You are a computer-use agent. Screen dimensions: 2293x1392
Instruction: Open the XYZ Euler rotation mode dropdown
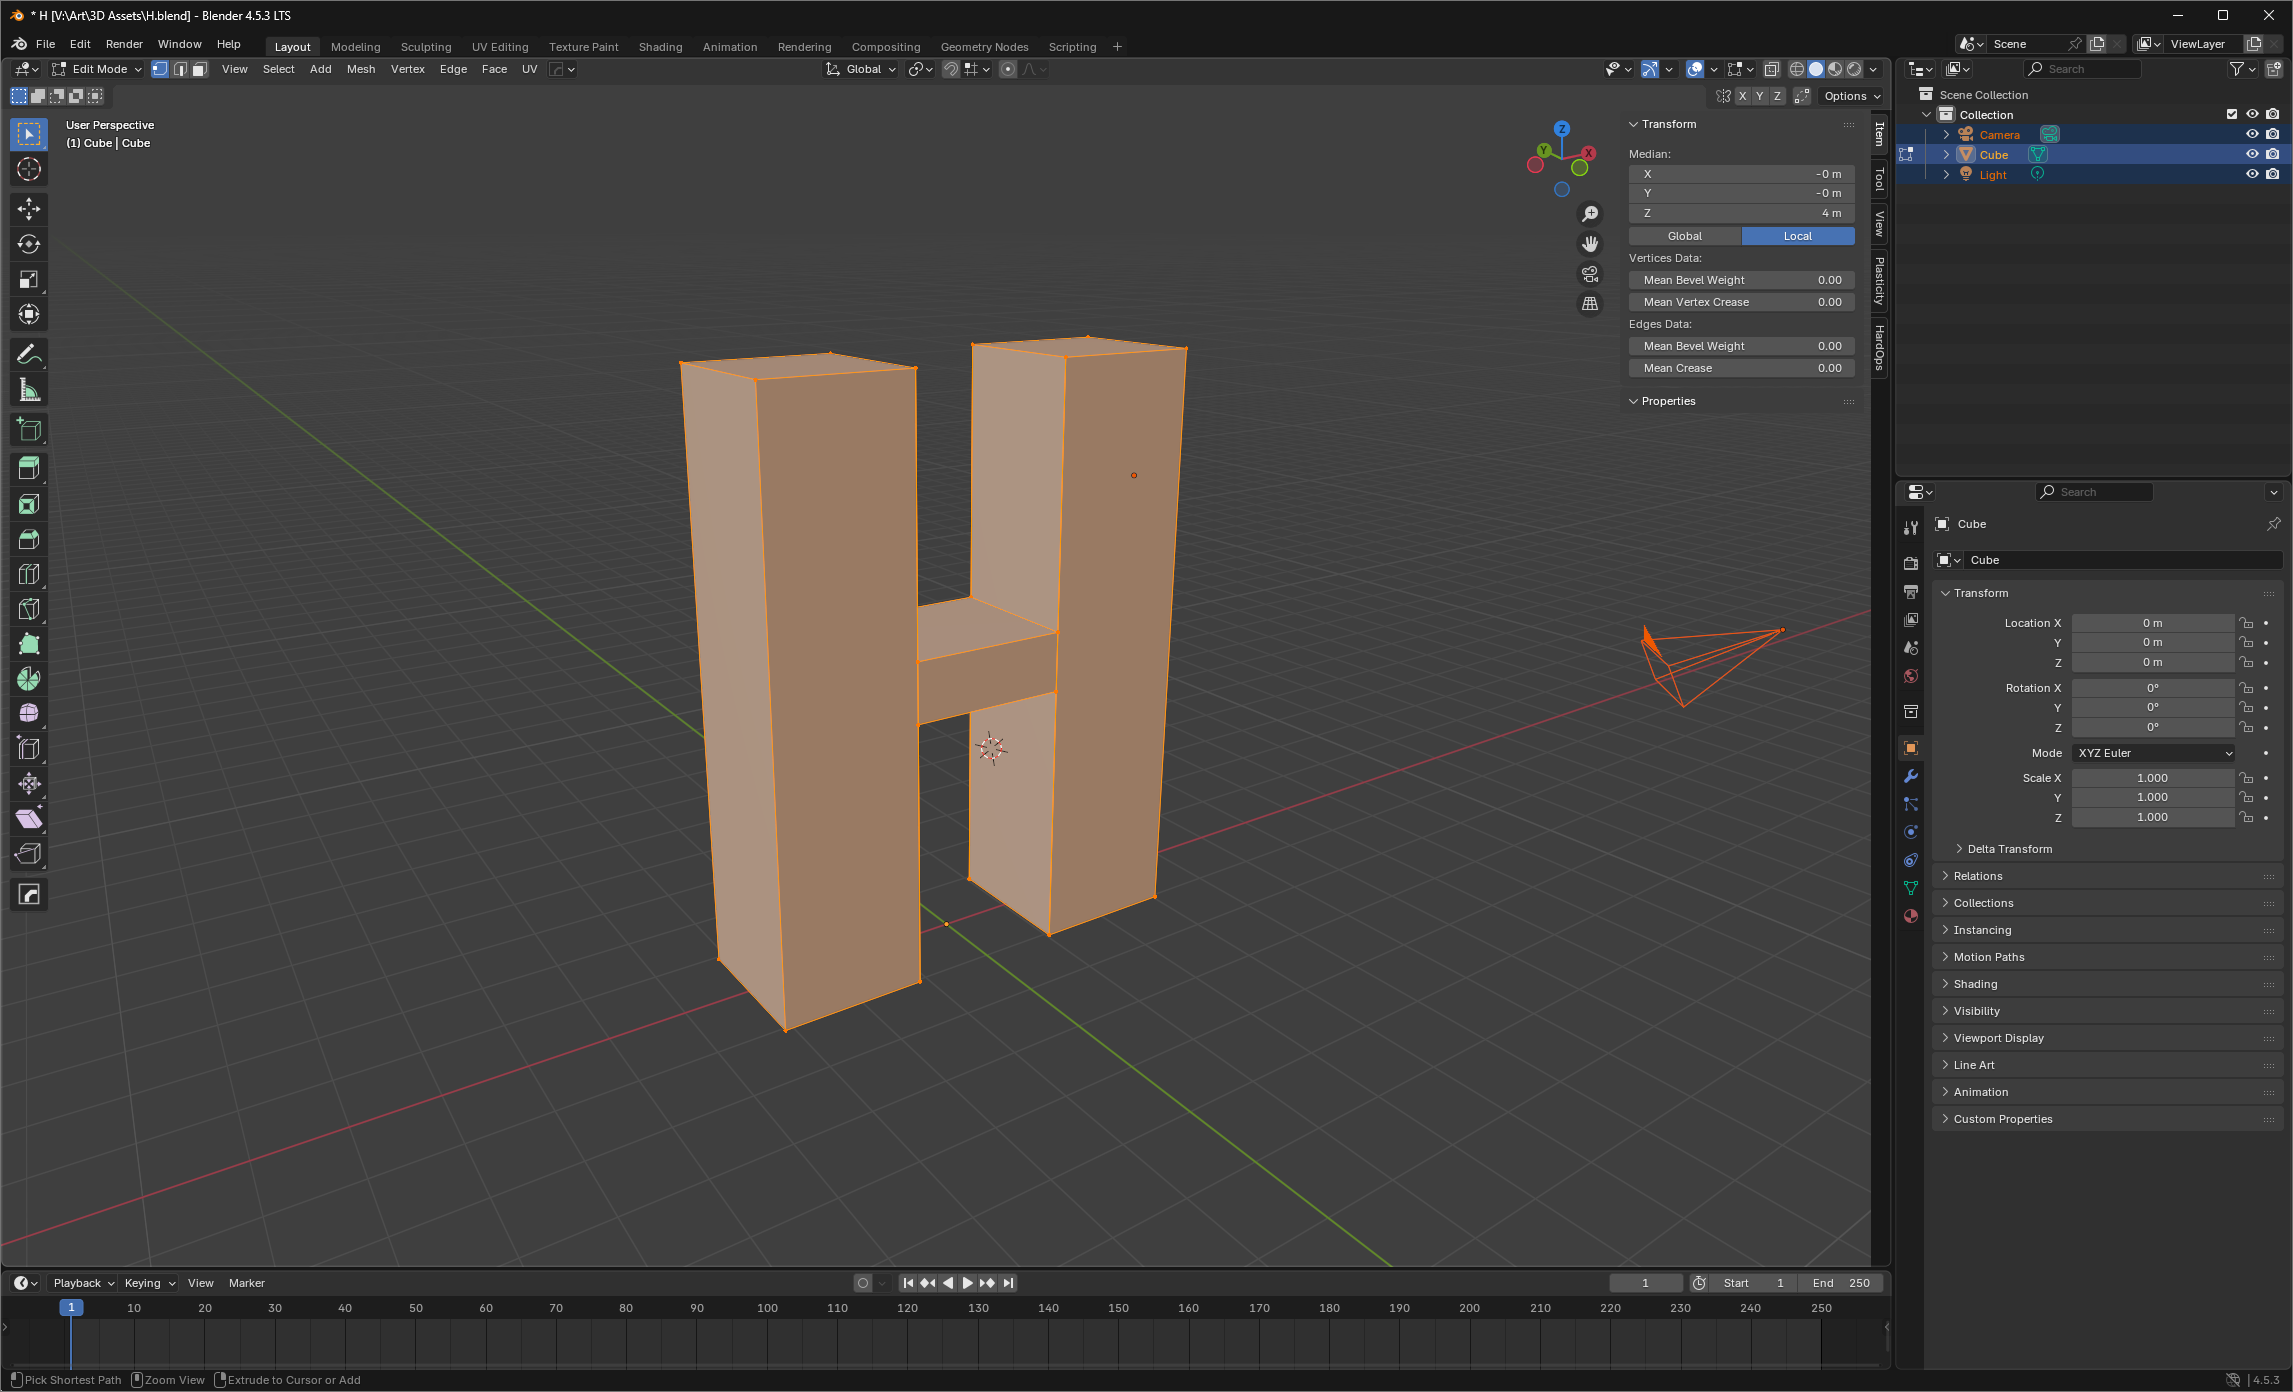tap(2154, 753)
